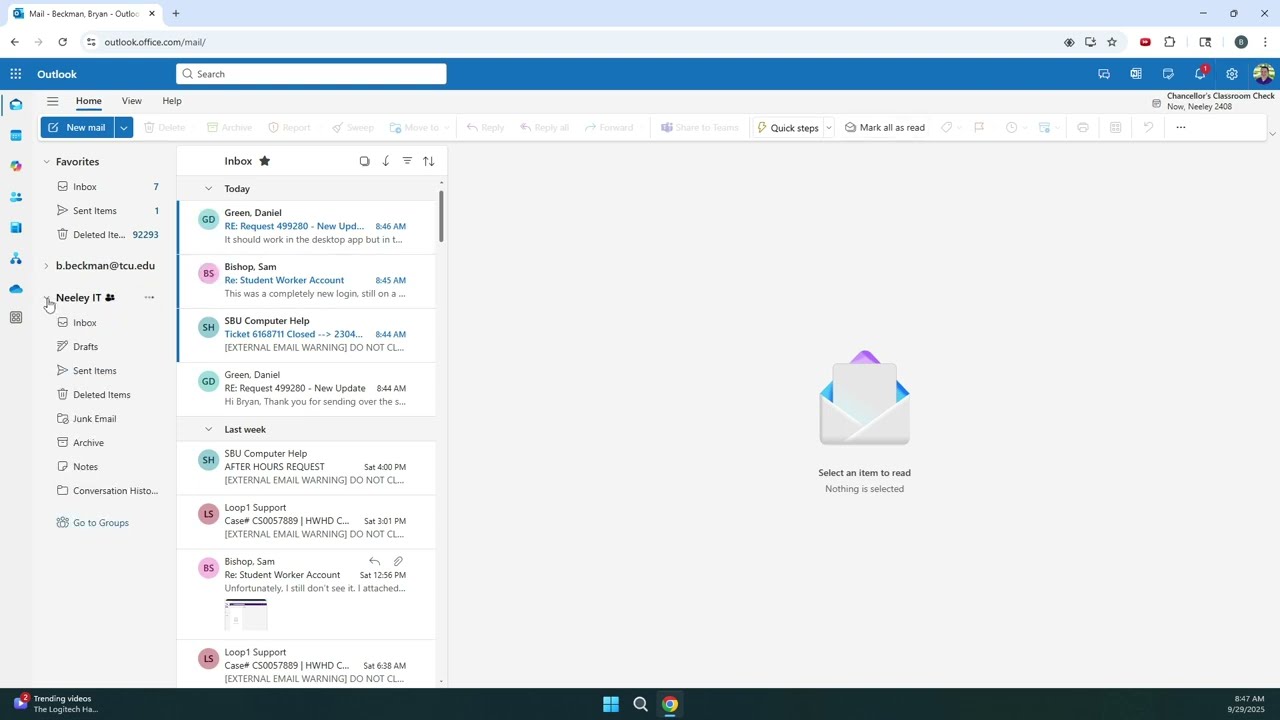Select the Conversation History folder
Image resolution: width=1280 pixels, height=720 pixels.
(107, 491)
